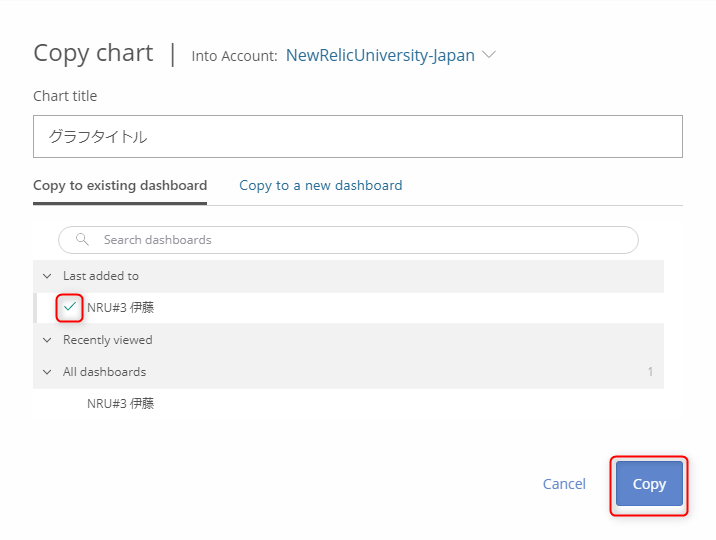Select NRU#3 伊藤 row under Last added to

point(349,308)
